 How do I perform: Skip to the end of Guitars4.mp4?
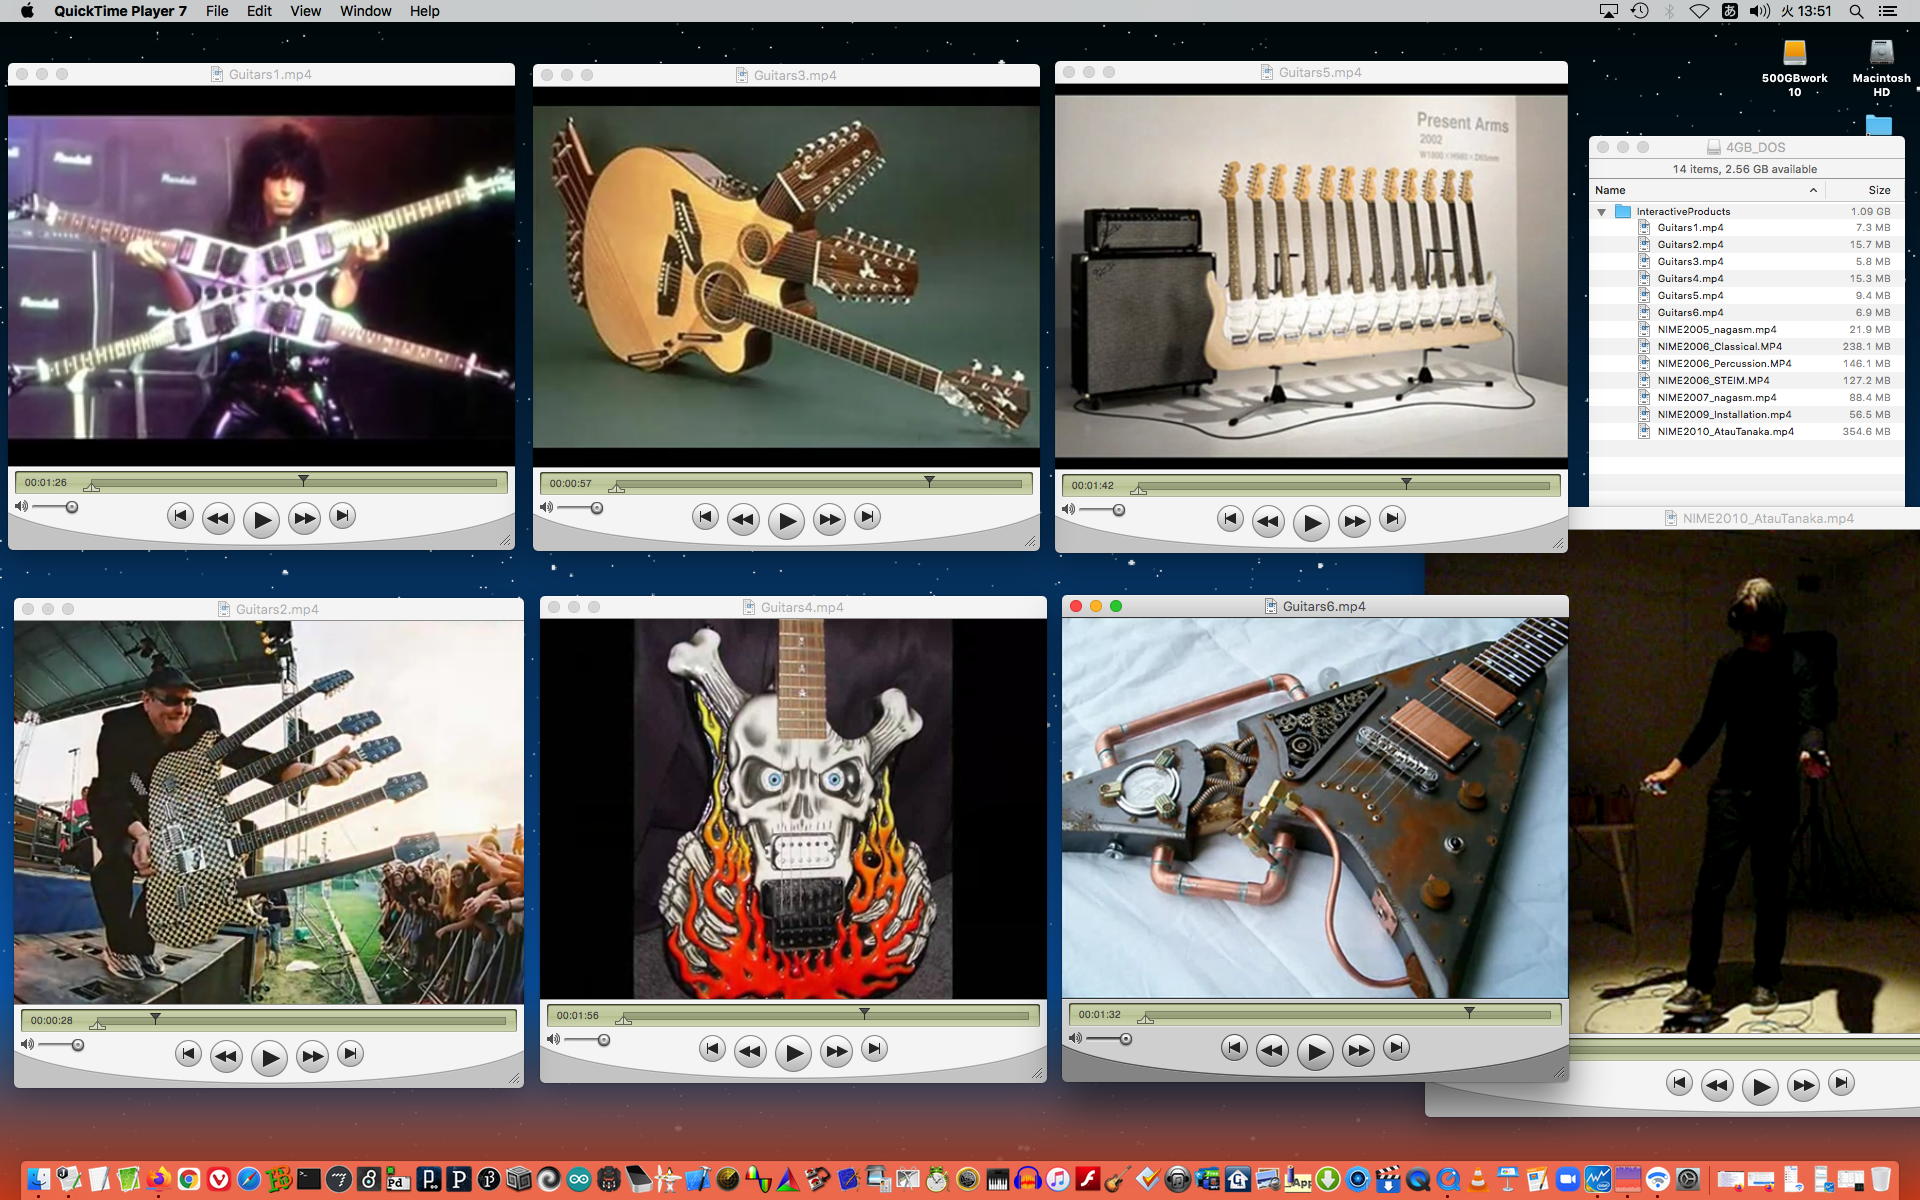874,1049
